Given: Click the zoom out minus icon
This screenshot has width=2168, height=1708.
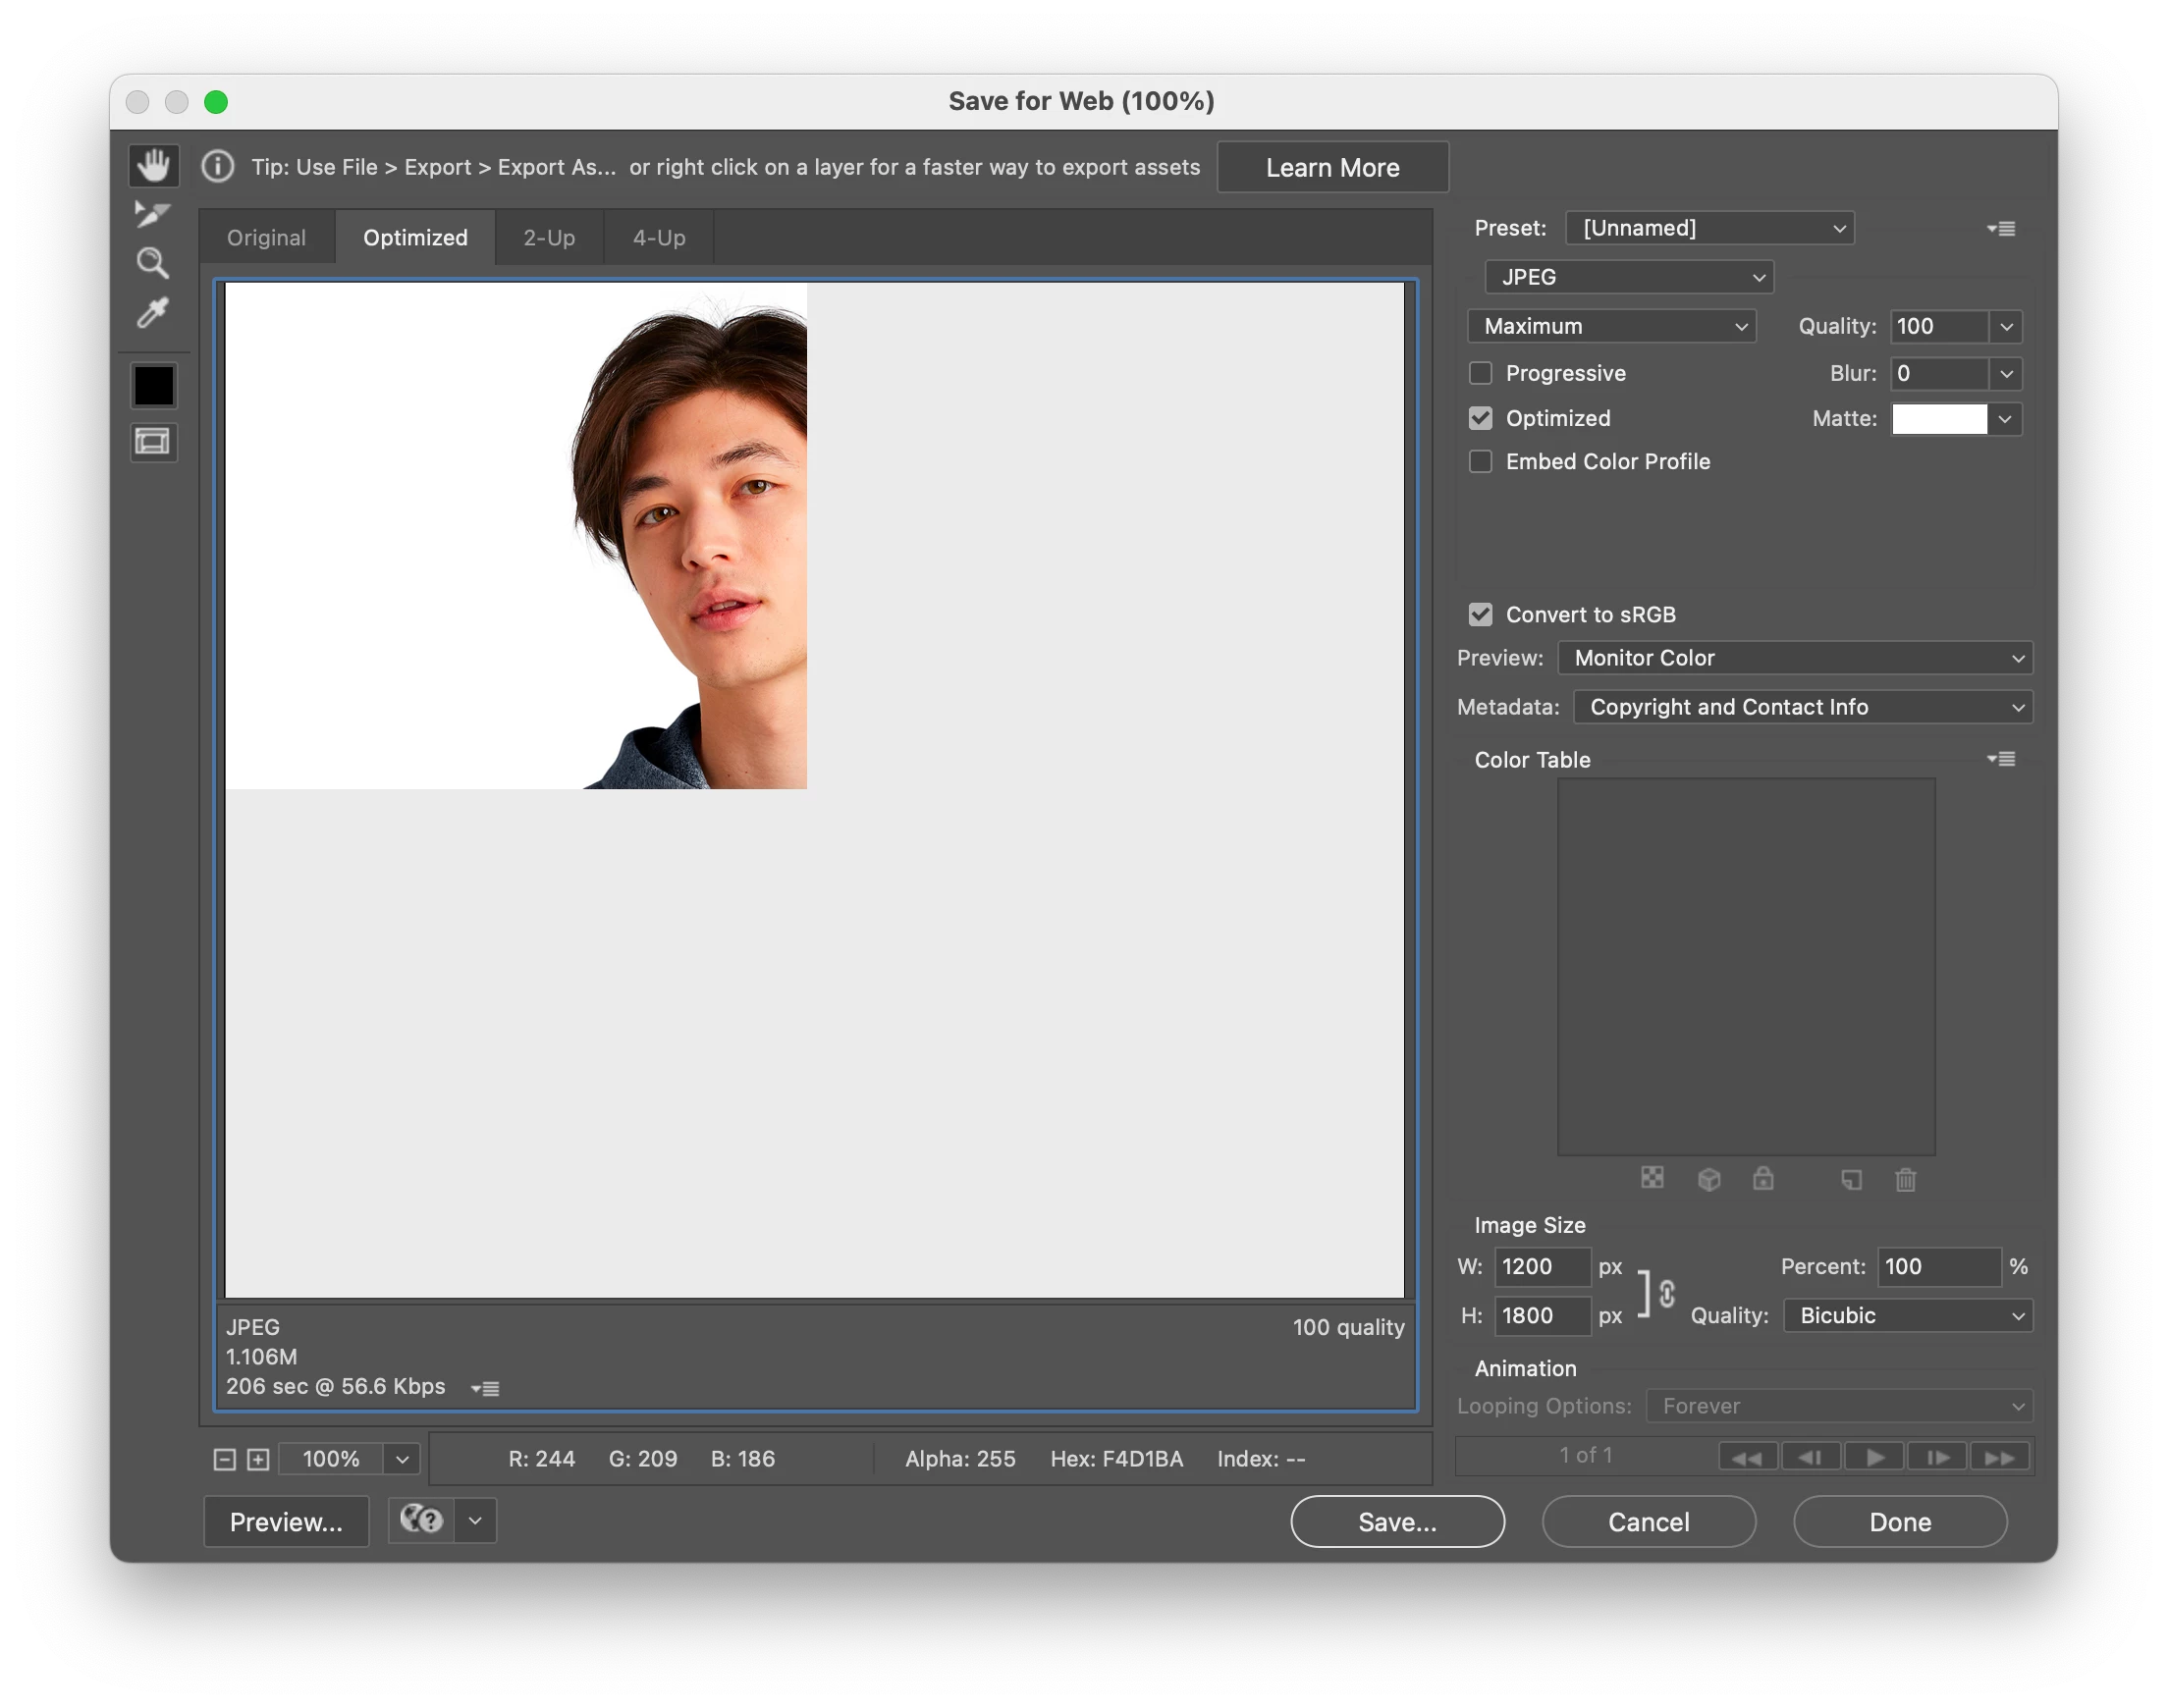Looking at the screenshot, I should pos(225,1459).
